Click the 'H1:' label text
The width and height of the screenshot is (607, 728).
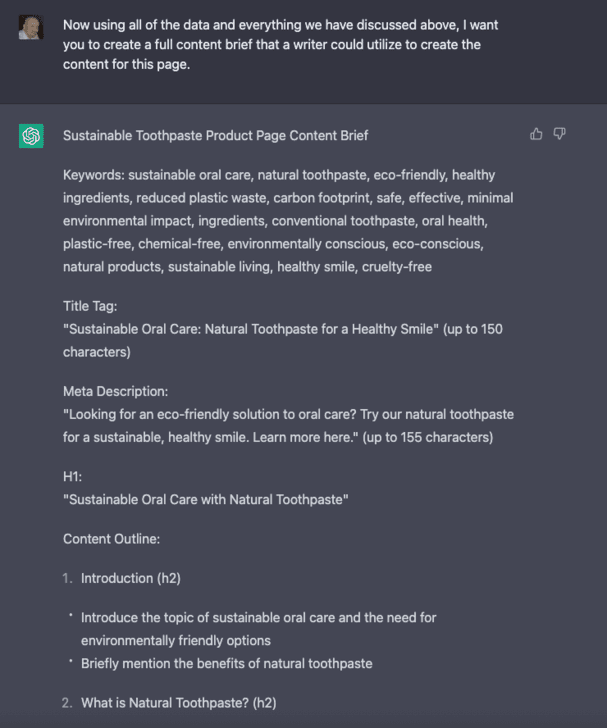(x=72, y=476)
